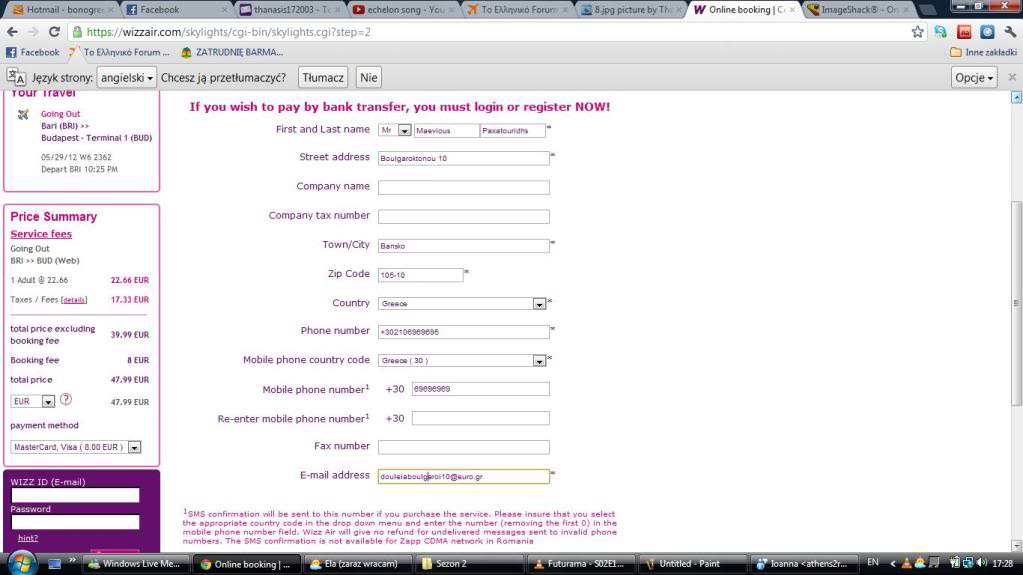Open Ioanna chat window in taskbar
This screenshot has width=1023, height=575.
802,564
